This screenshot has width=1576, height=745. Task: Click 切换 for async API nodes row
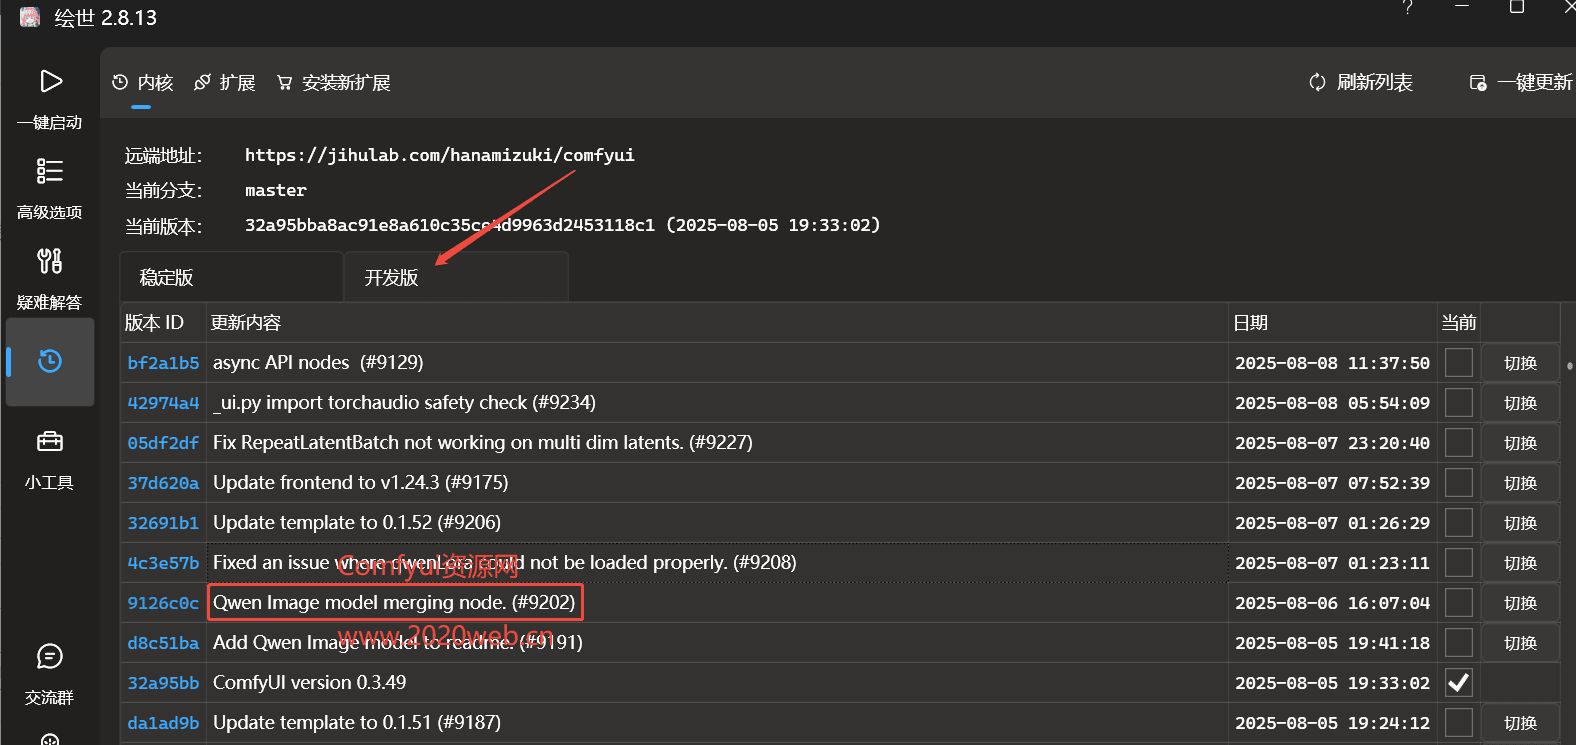pos(1520,363)
